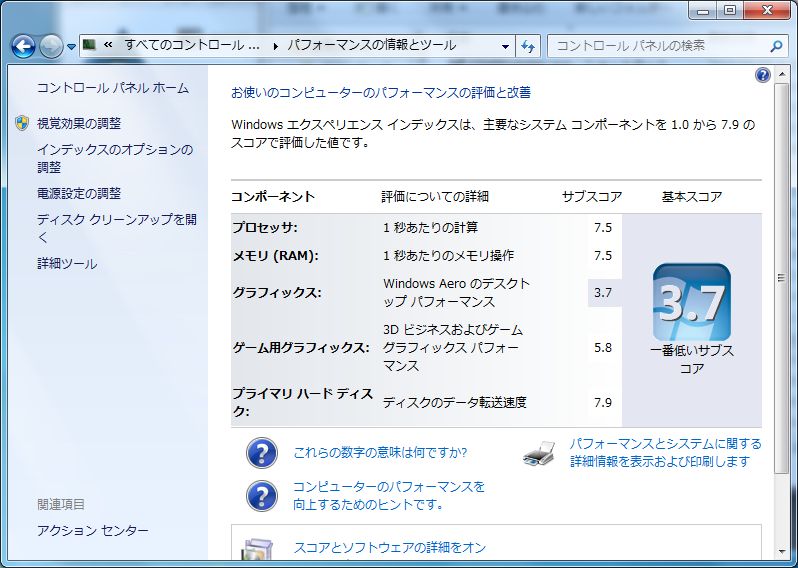This screenshot has height=568, width=798.
Task: Click the プロセッサ subscore 7.5
Action: pyautogui.click(x=603, y=228)
